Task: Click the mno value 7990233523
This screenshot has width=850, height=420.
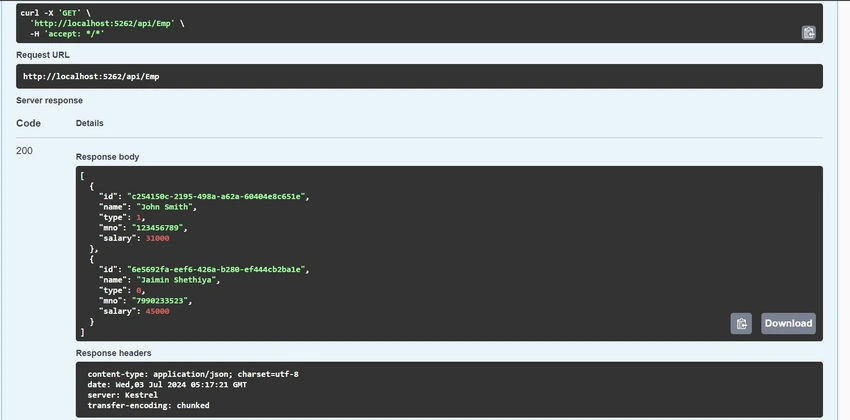Action: click(x=162, y=300)
